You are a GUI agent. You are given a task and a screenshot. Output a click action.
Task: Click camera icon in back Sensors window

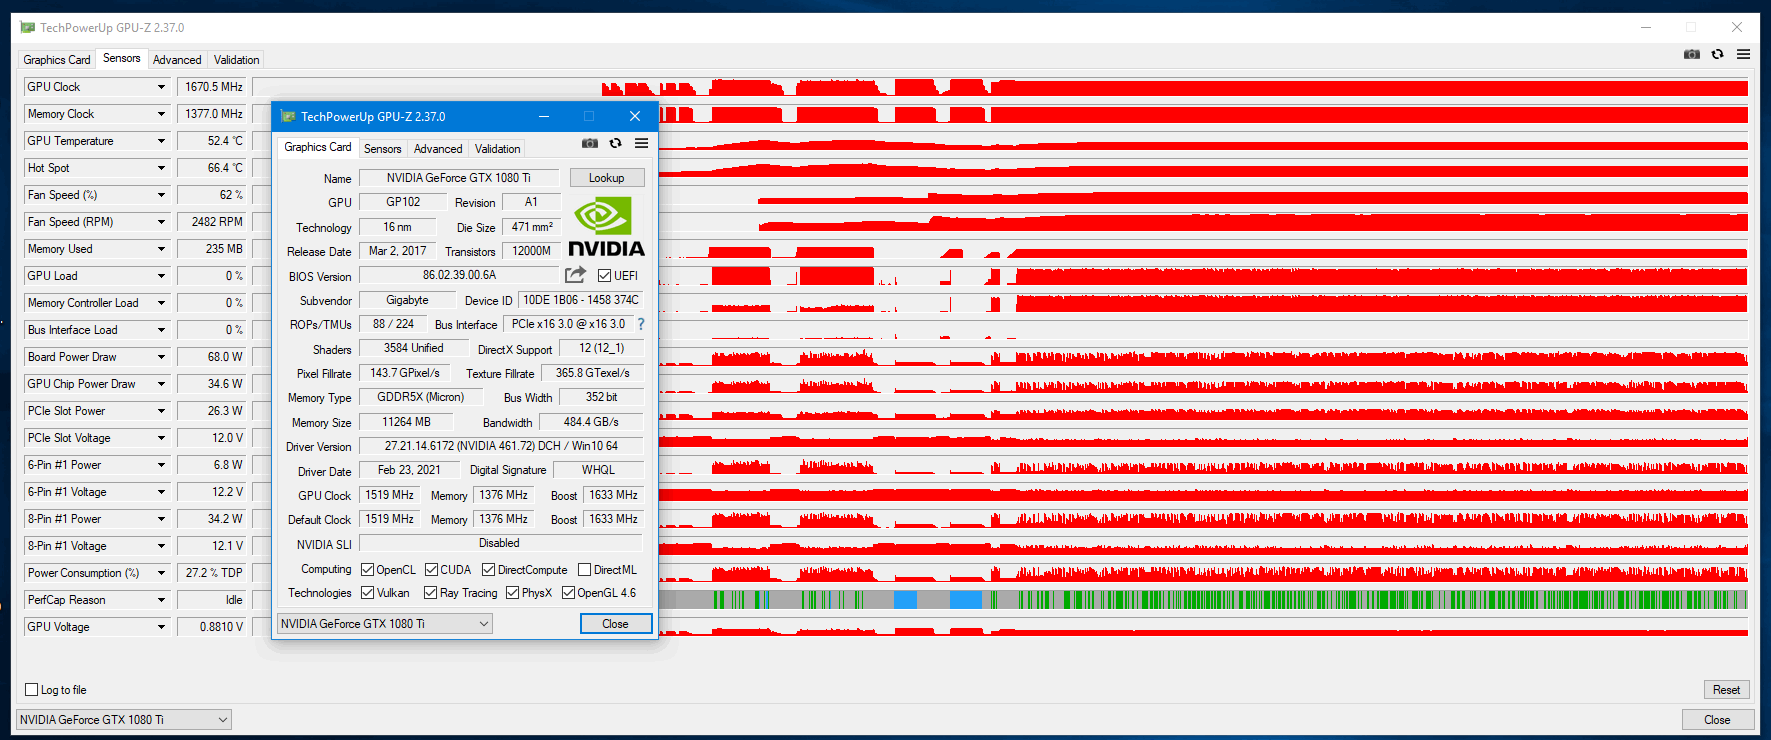tap(1692, 54)
